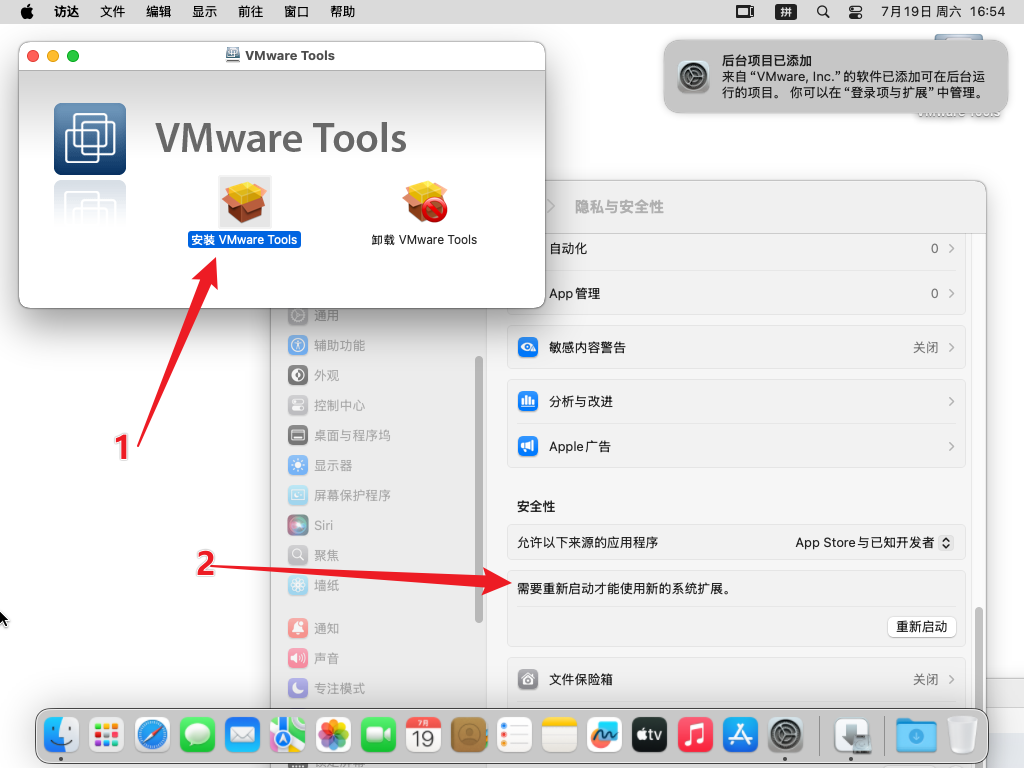Open Spotlight search in the menu bar
The width and height of the screenshot is (1024, 768).
tap(823, 12)
